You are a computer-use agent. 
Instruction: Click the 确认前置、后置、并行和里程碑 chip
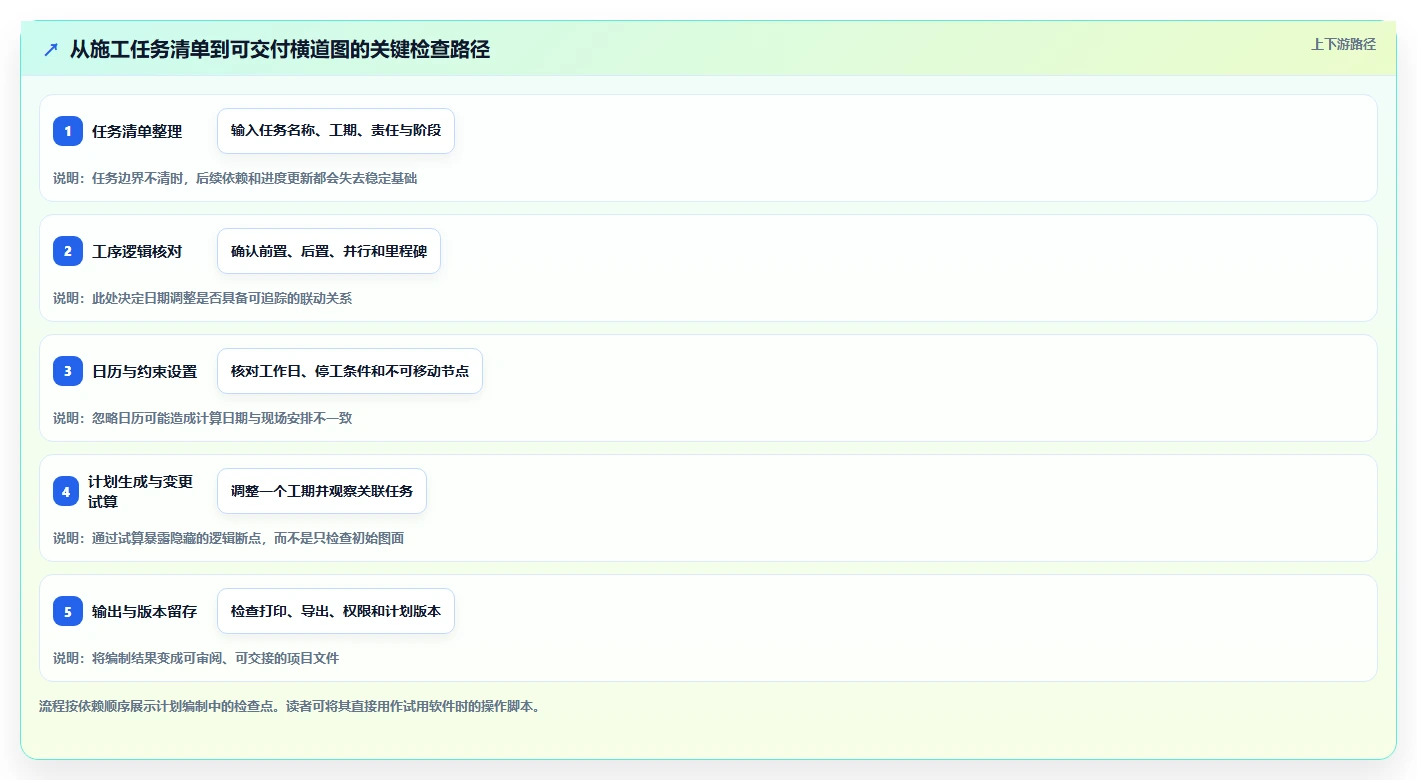click(x=329, y=251)
